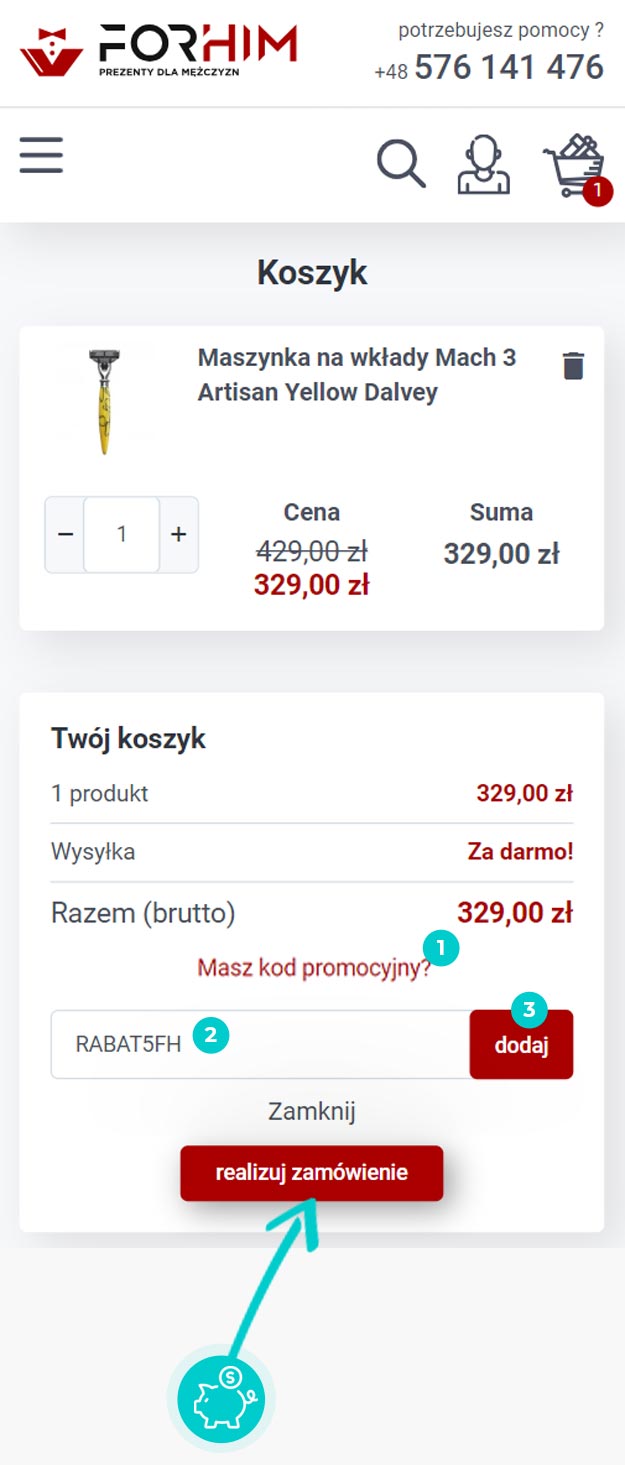Click the search magnifier icon
The width and height of the screenshot is (625, 1465).
click(401, 163)
